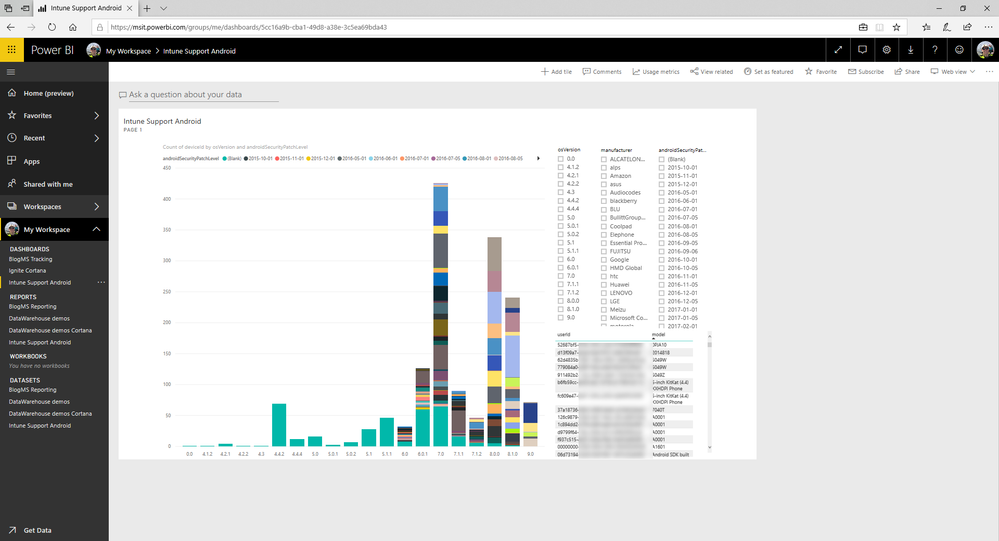The width and height of the screenshot is (999, 541).
Task: Click the download arrow icon in header
Action: [x=910, y=50]
